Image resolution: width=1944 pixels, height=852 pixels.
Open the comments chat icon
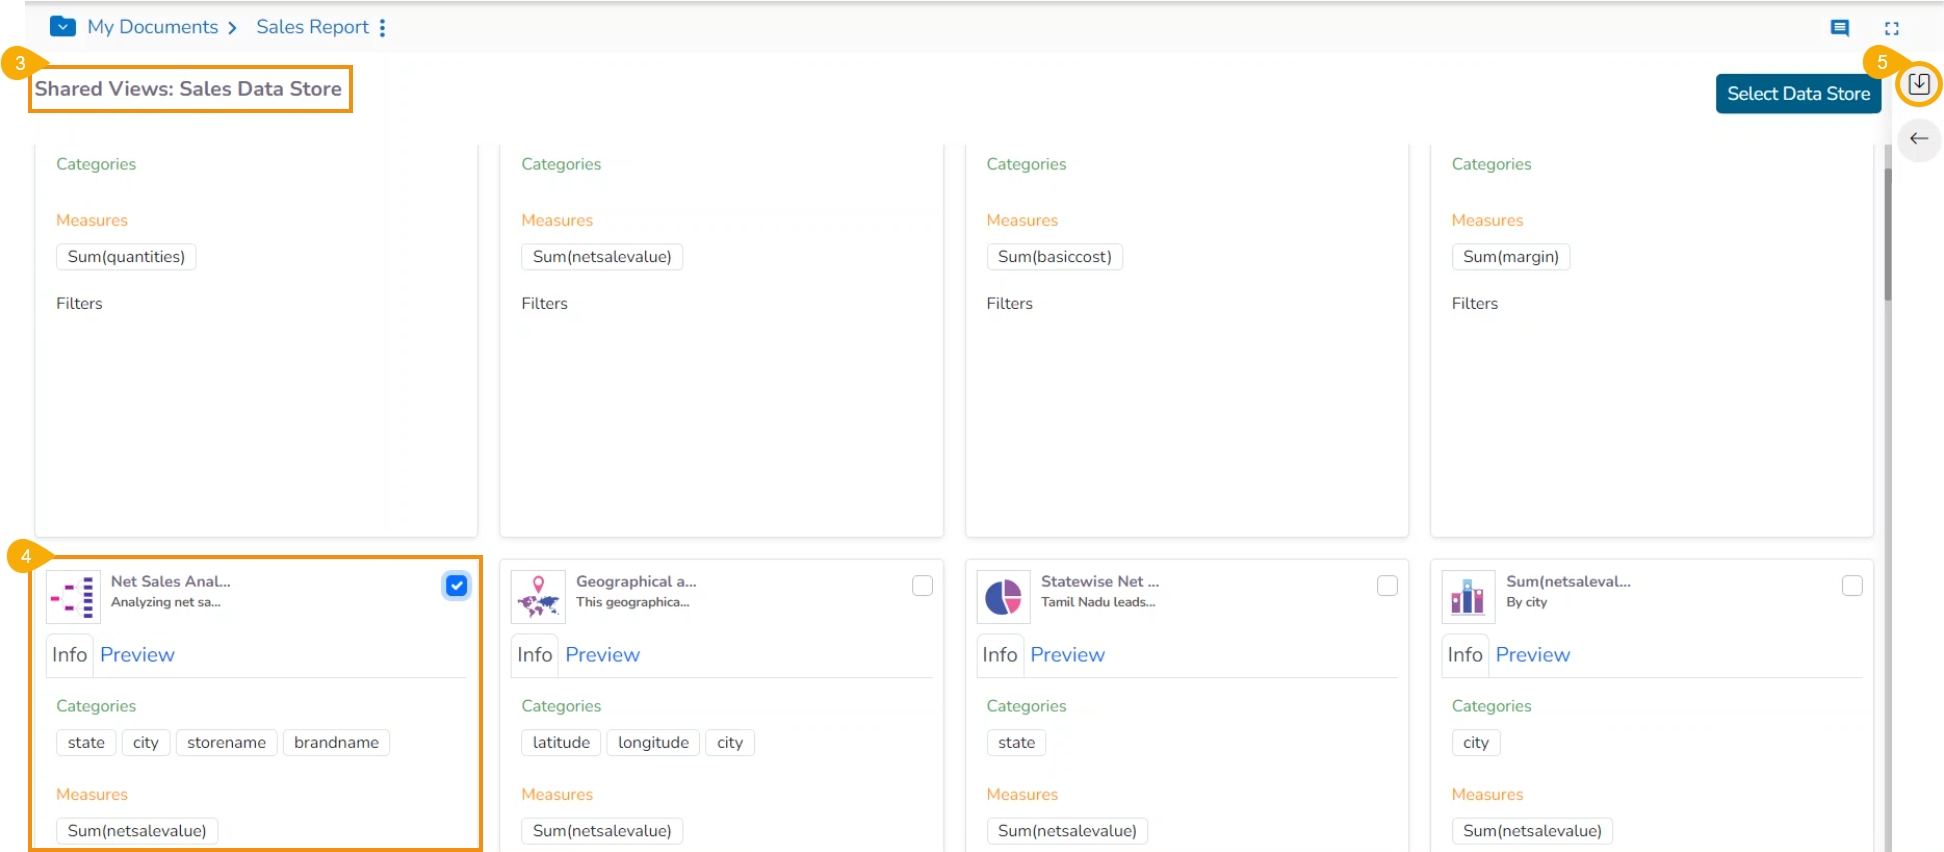(x=1839, y=28)
